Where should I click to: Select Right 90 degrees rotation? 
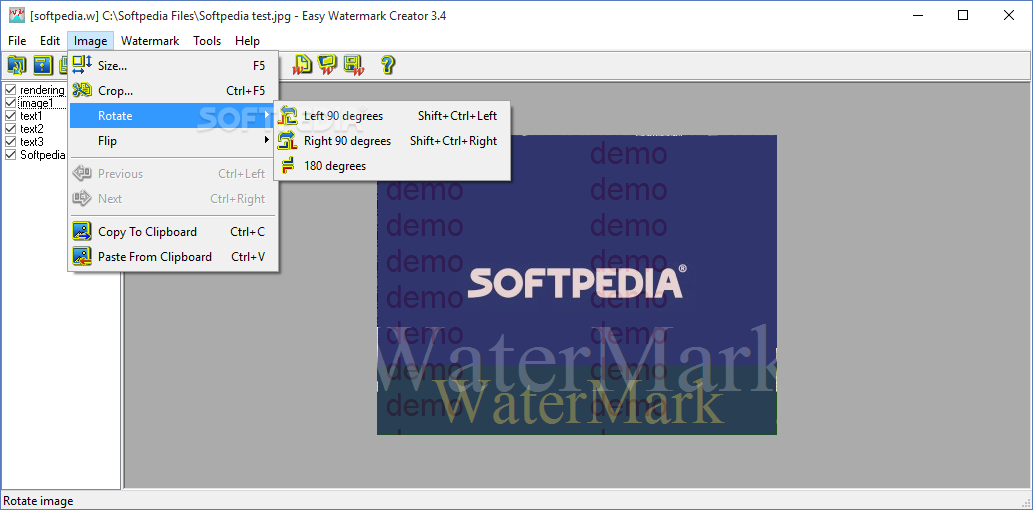(392, 140)
